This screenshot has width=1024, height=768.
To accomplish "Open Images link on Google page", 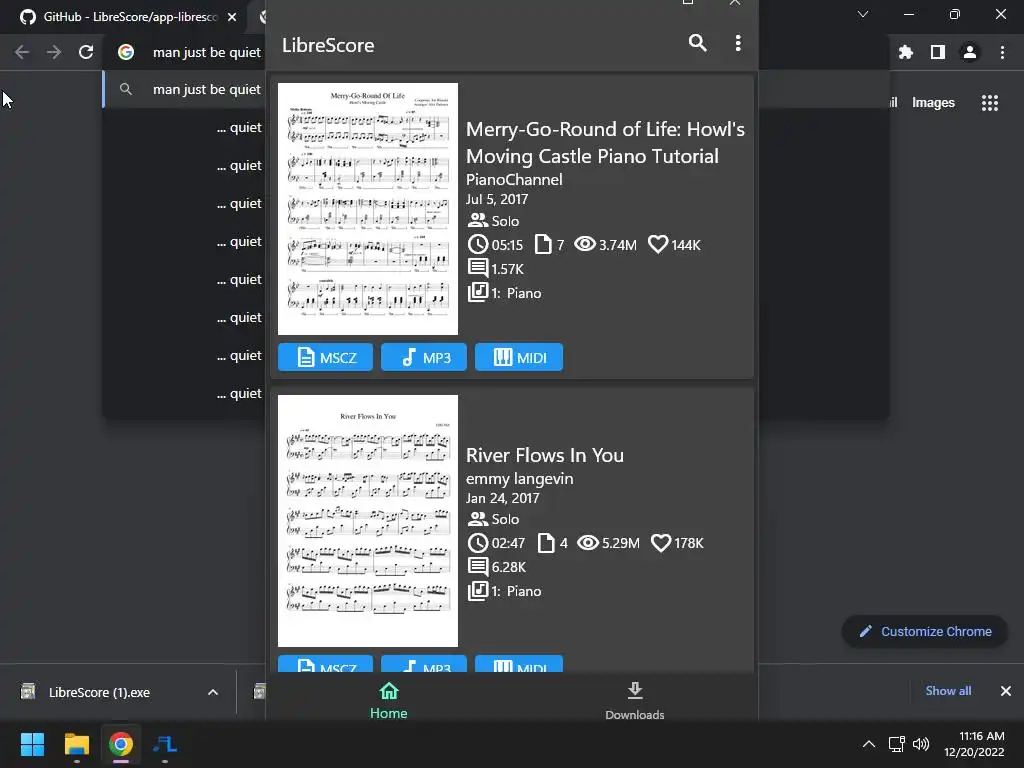I will pyautogui.click(x=933, y=103).
